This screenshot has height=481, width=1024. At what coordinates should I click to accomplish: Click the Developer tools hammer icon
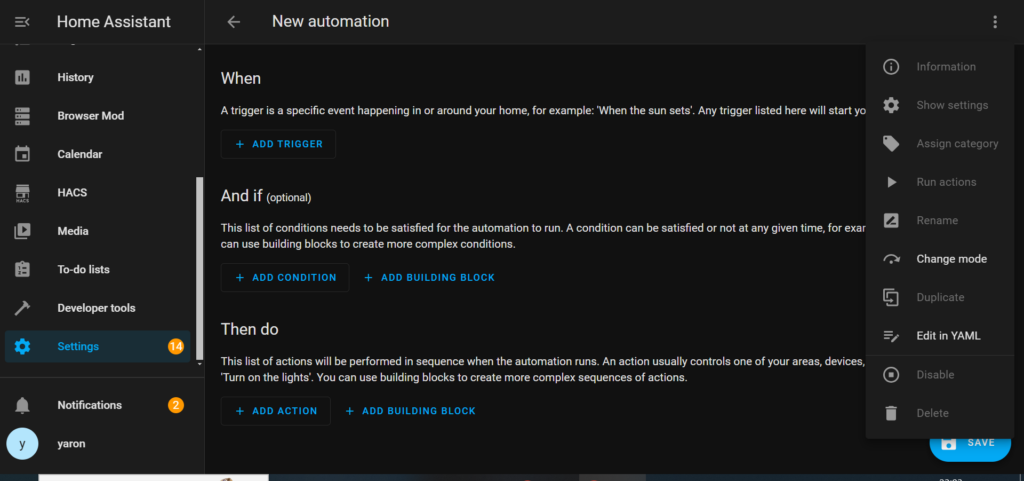(x=22, y=308)
